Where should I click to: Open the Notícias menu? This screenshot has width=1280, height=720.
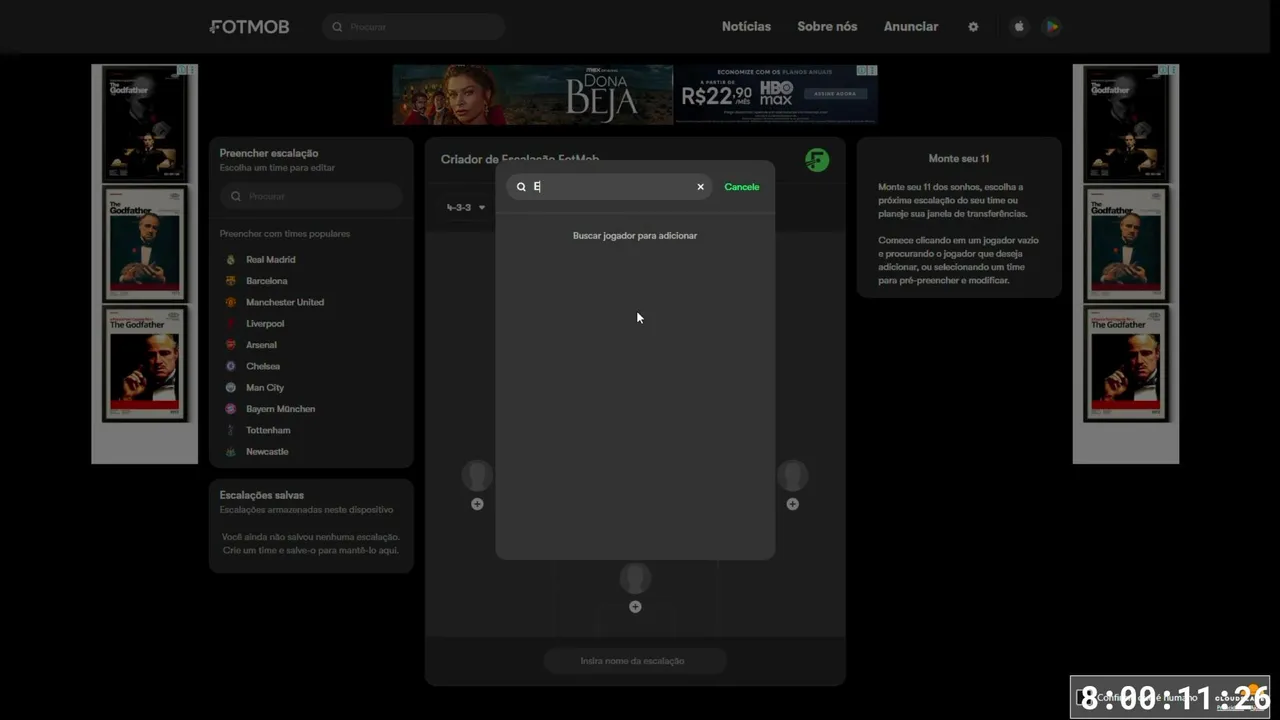[x=746, y=27]
